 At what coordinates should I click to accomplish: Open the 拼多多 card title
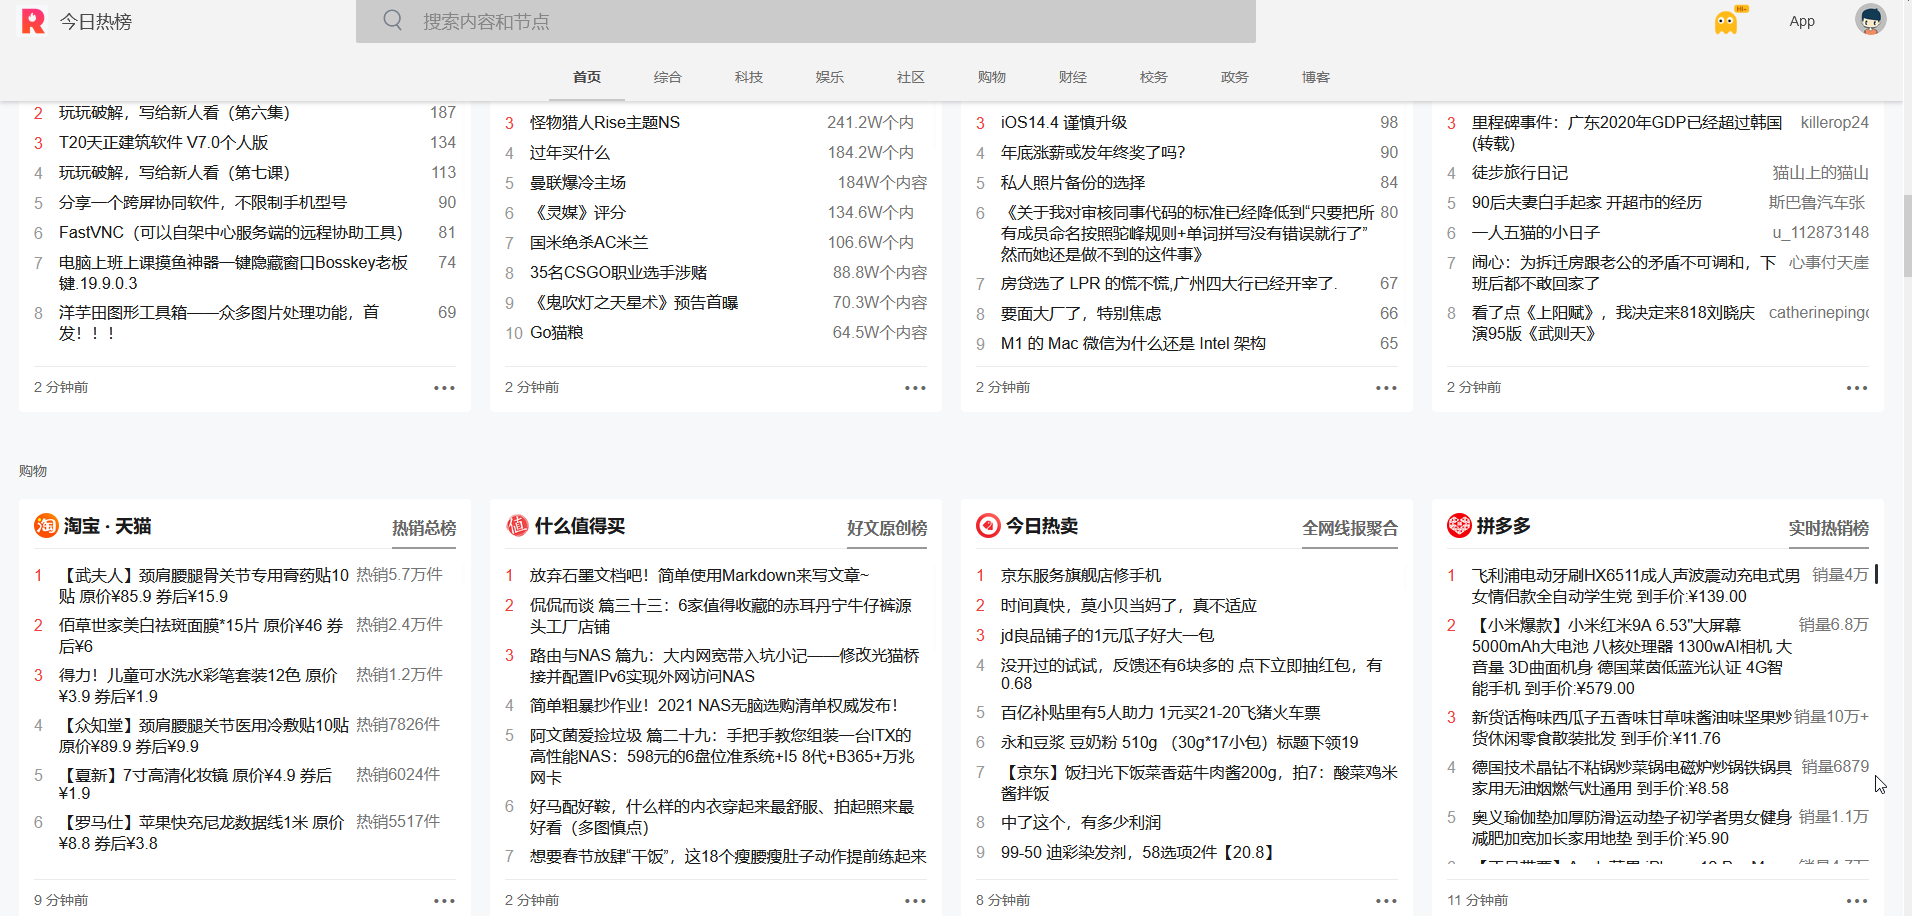tap(1504, 526)
